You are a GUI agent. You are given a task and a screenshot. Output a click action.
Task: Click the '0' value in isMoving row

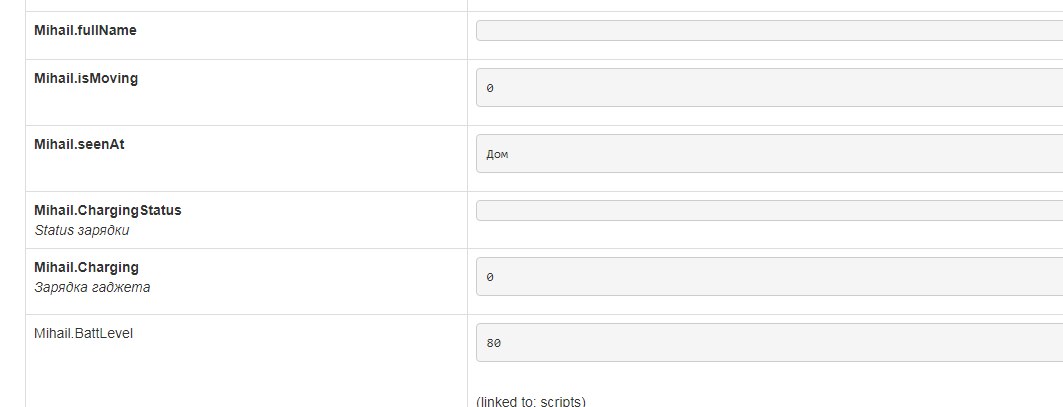click(x=490, y=89)
